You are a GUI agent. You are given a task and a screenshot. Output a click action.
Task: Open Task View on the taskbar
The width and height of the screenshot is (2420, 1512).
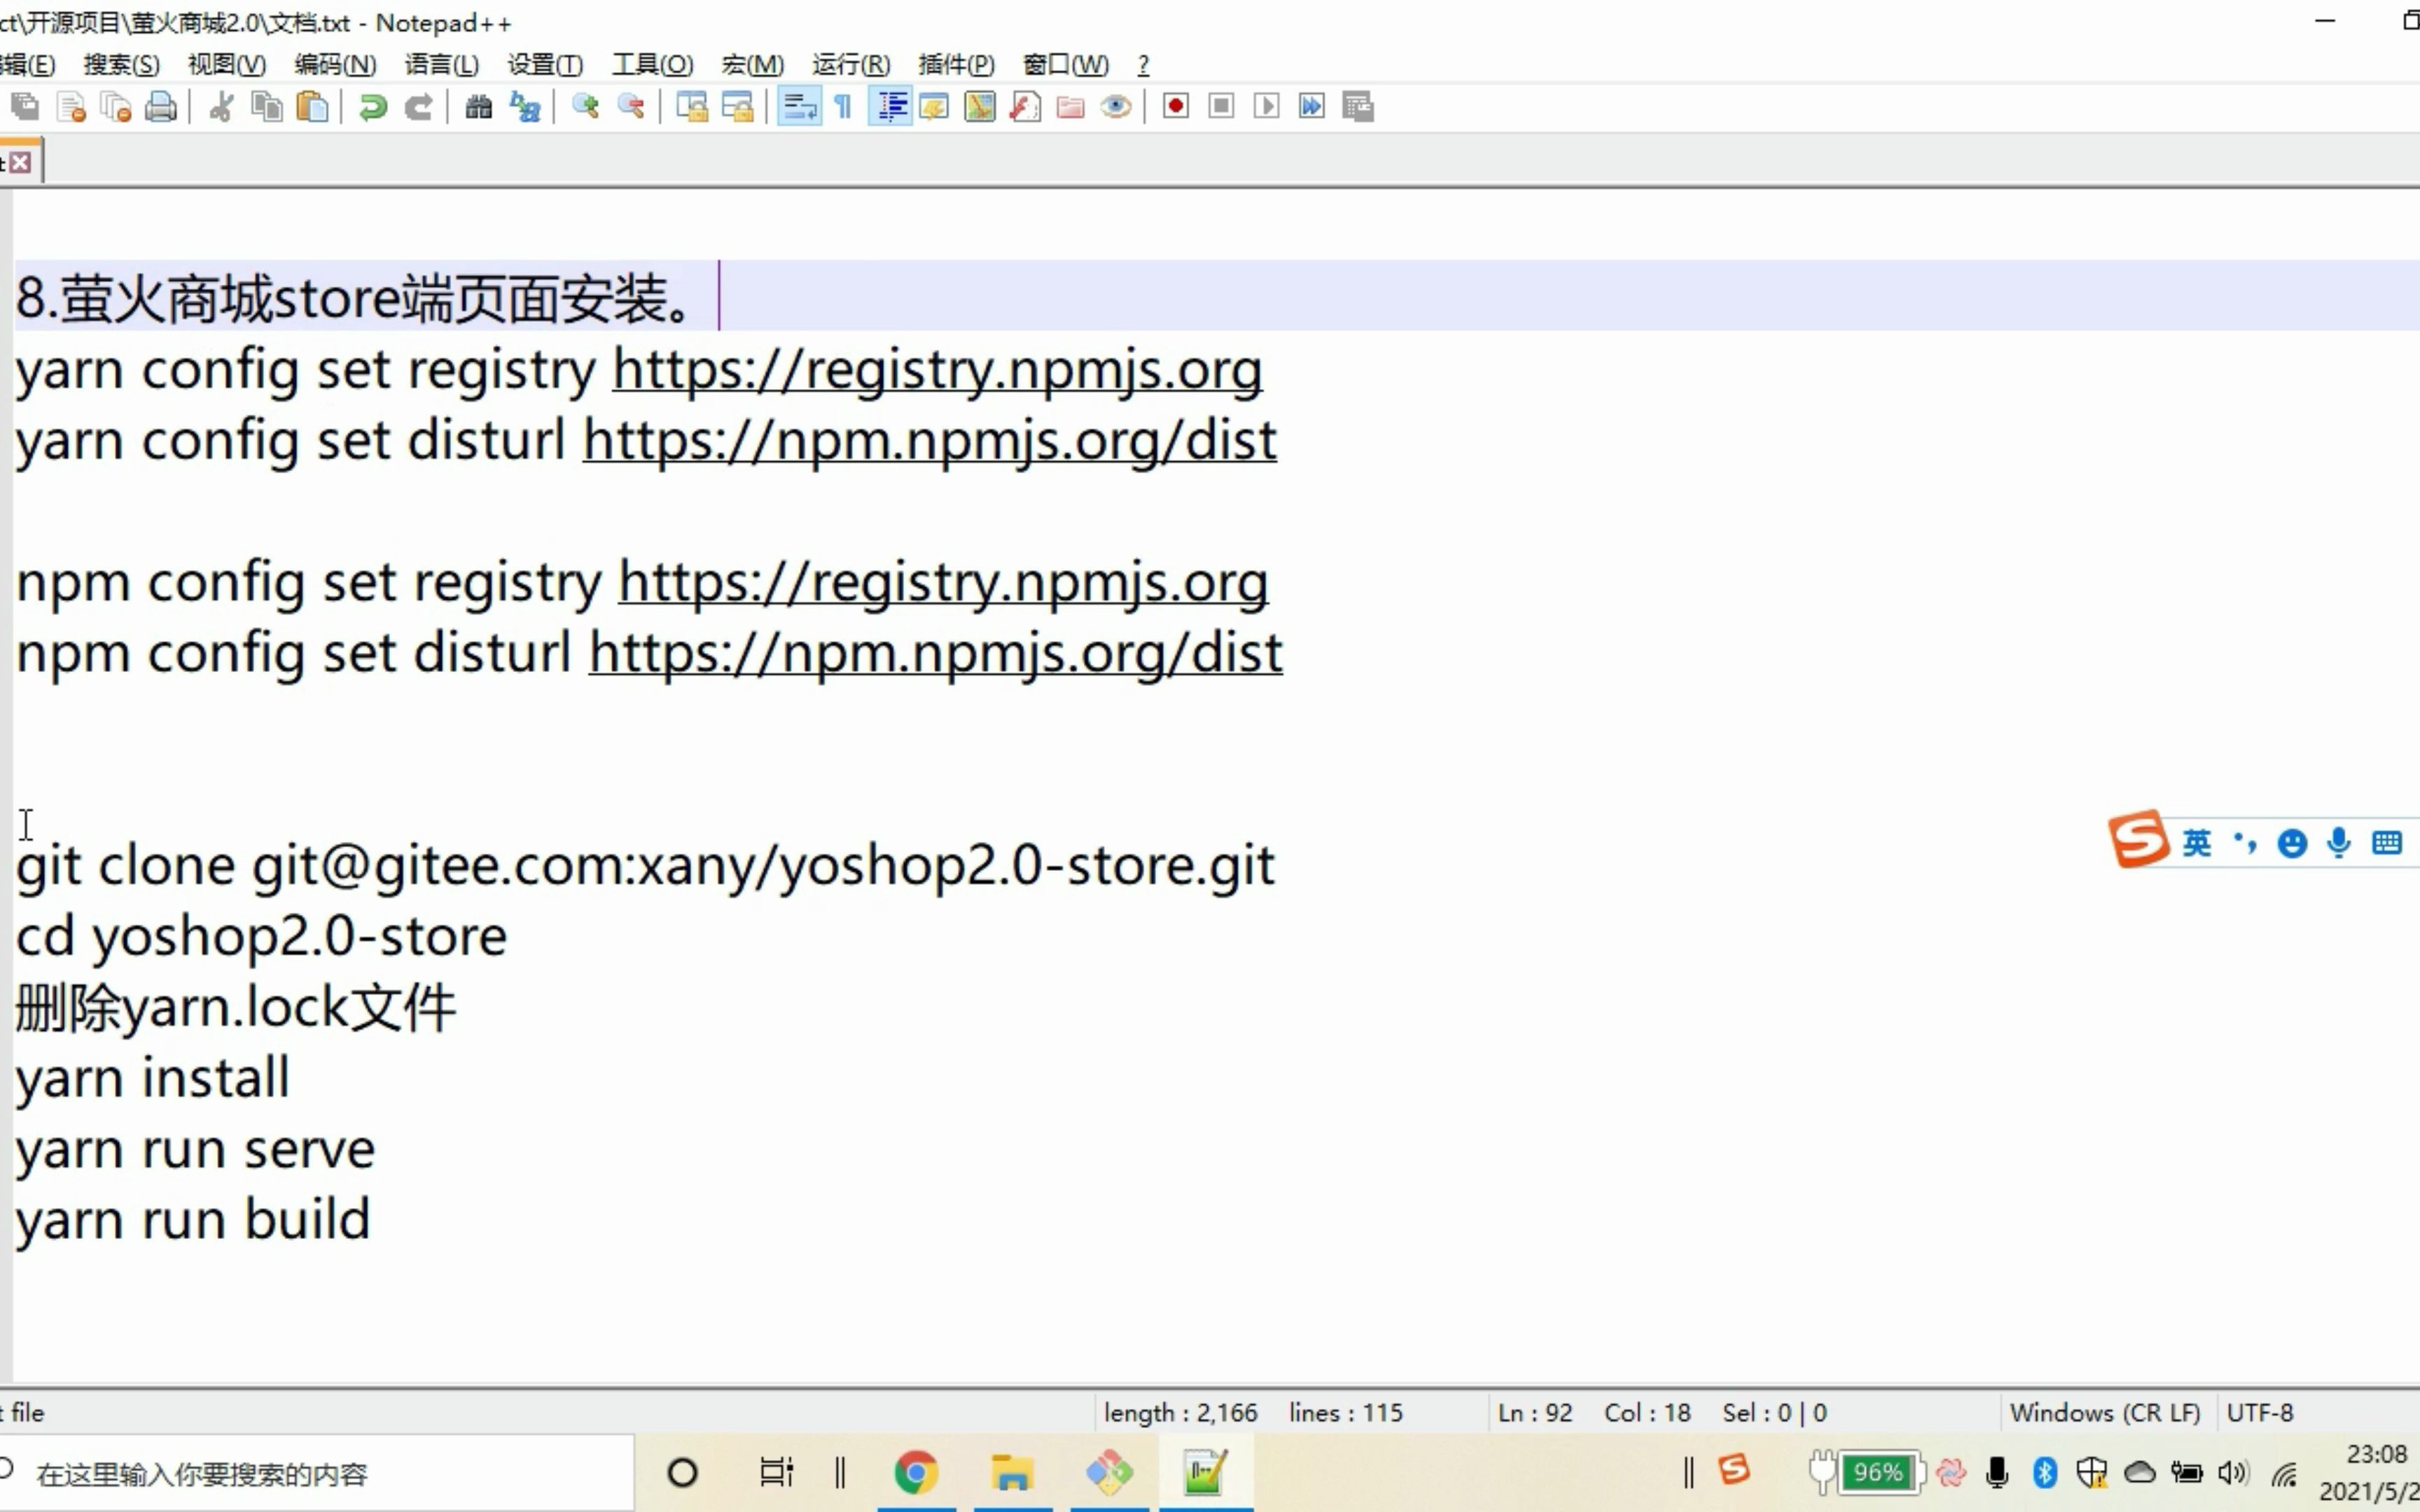pos(776,1473)
